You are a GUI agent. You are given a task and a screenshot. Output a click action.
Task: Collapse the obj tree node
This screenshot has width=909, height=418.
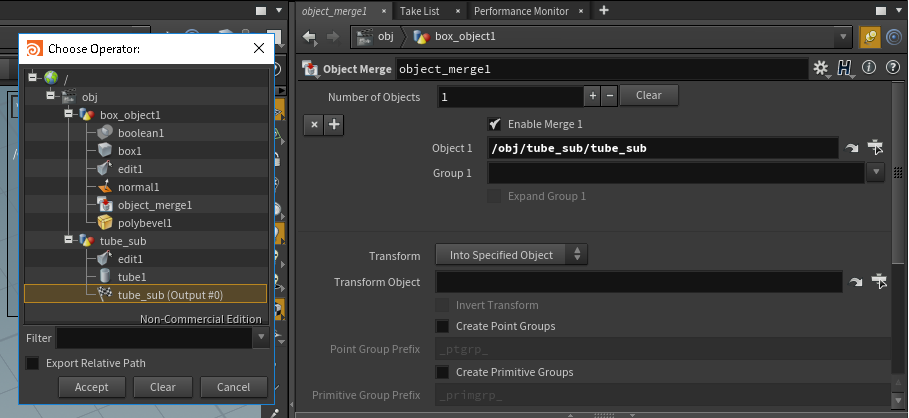[50, 95]
